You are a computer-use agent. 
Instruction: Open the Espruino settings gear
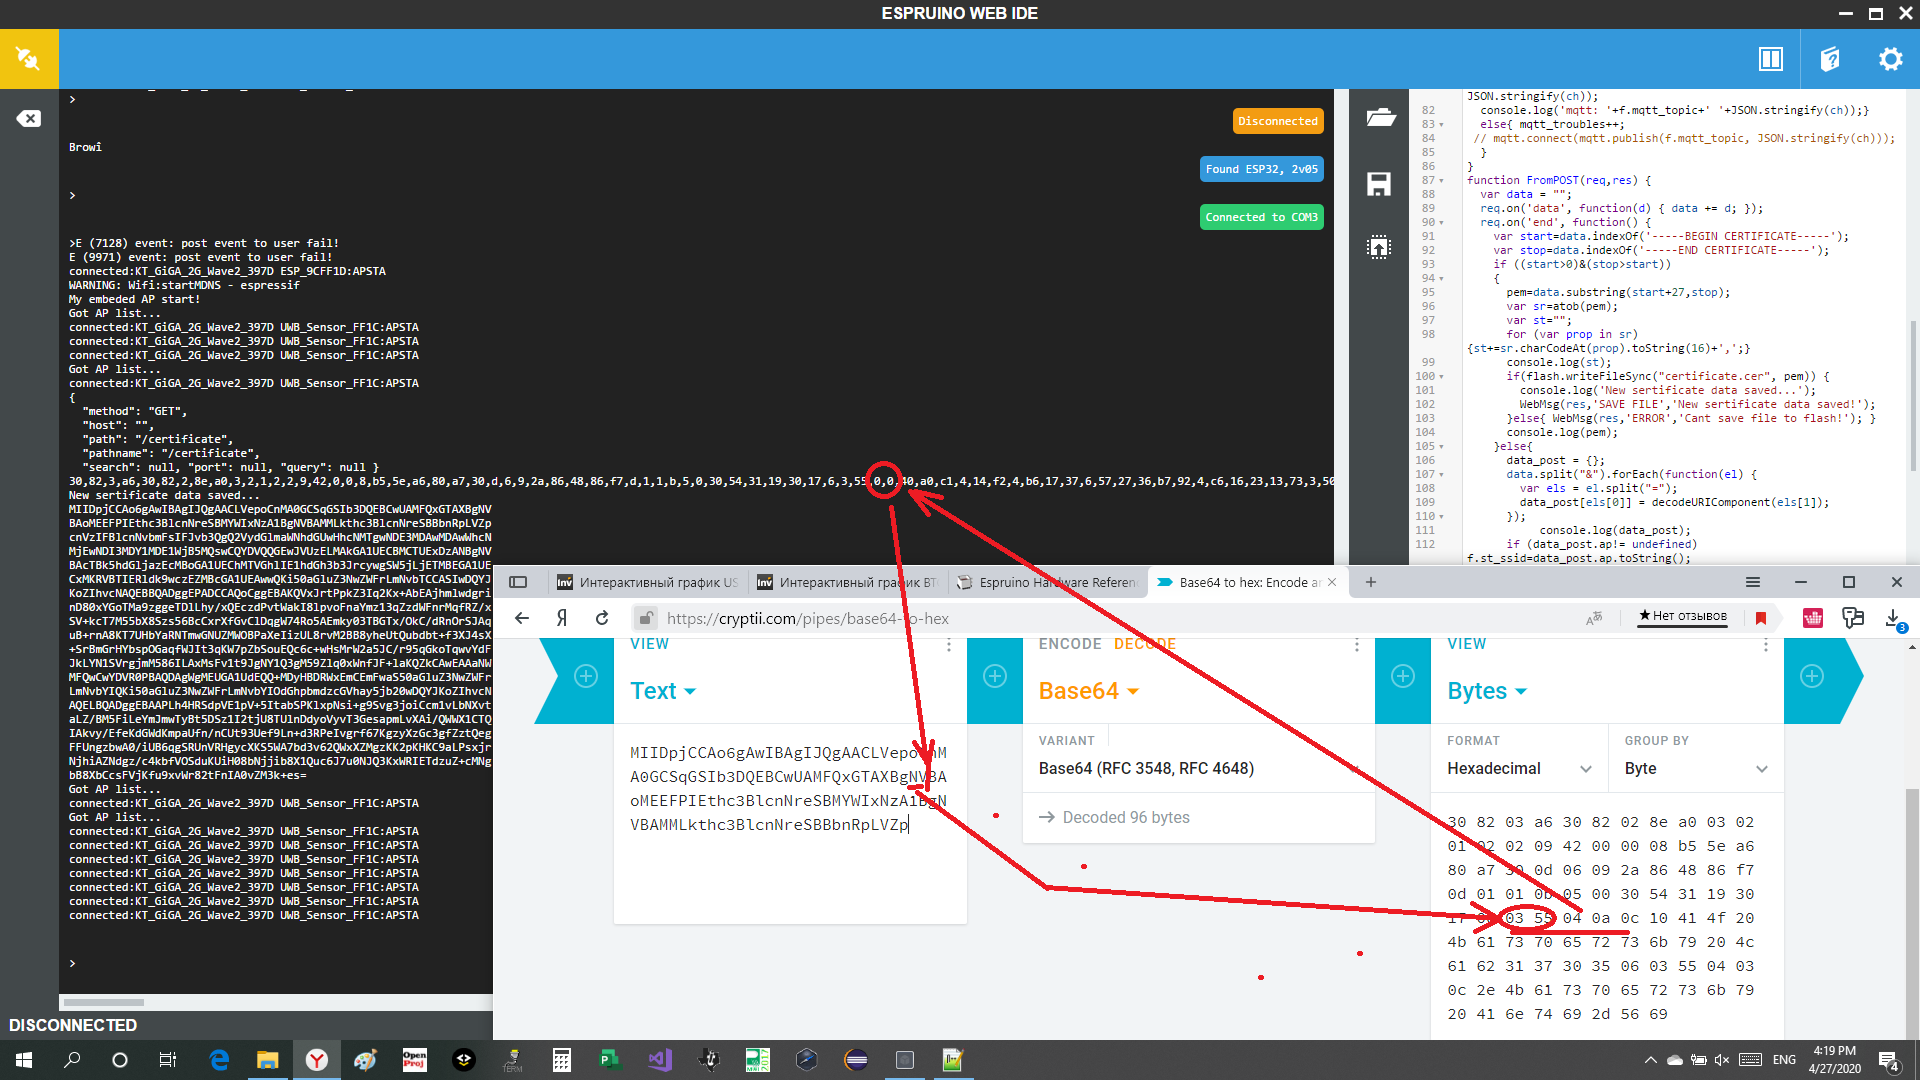1890,59
